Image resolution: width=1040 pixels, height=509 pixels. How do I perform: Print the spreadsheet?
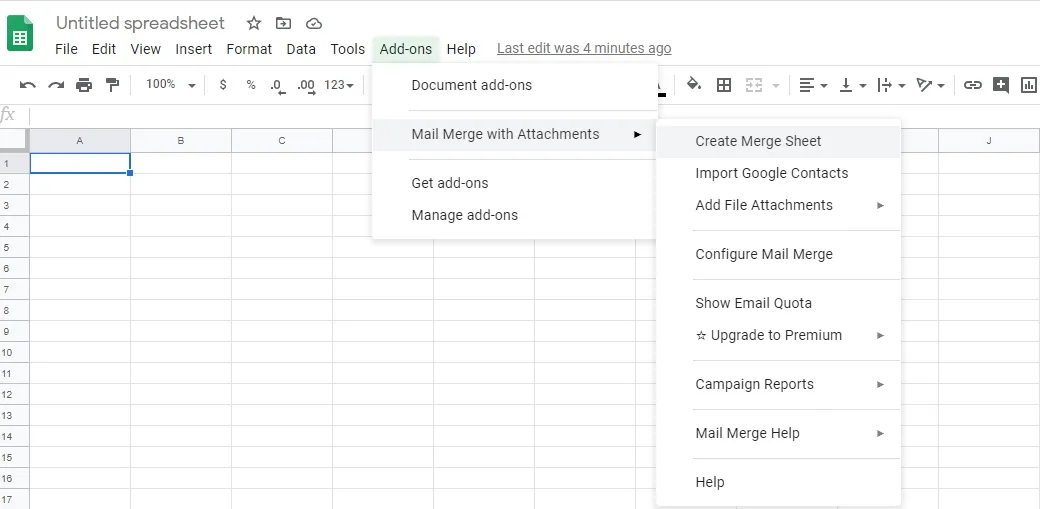click(x=84, y=85)
